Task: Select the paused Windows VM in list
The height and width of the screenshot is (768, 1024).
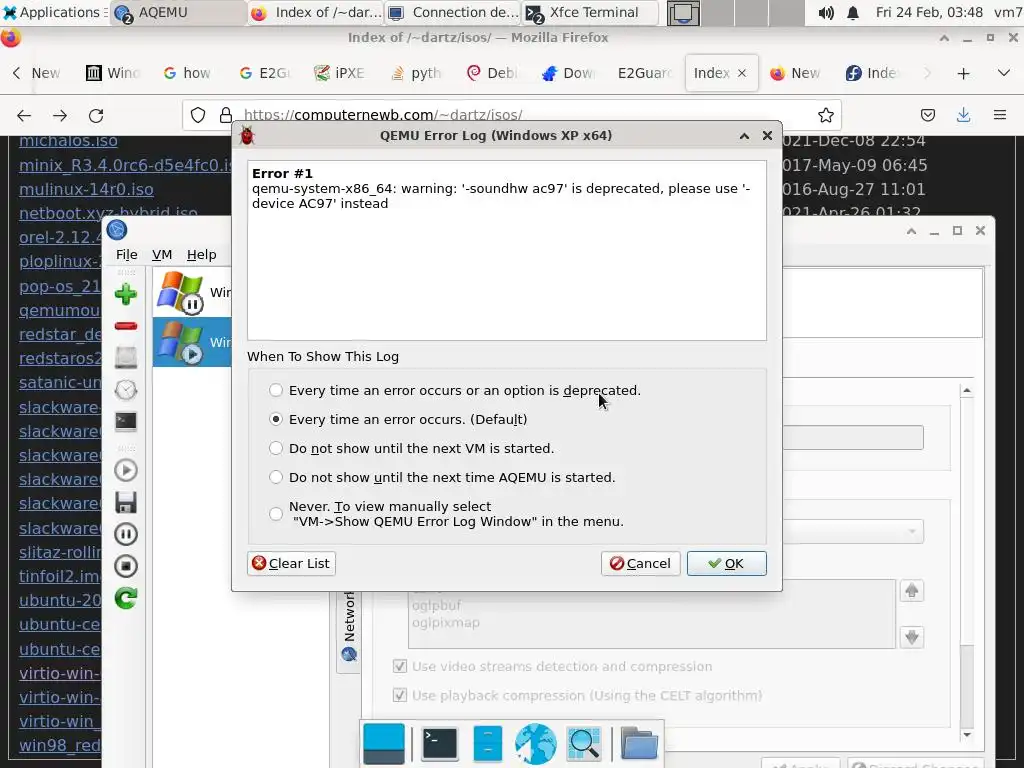Action: click(x=193, y=293)
